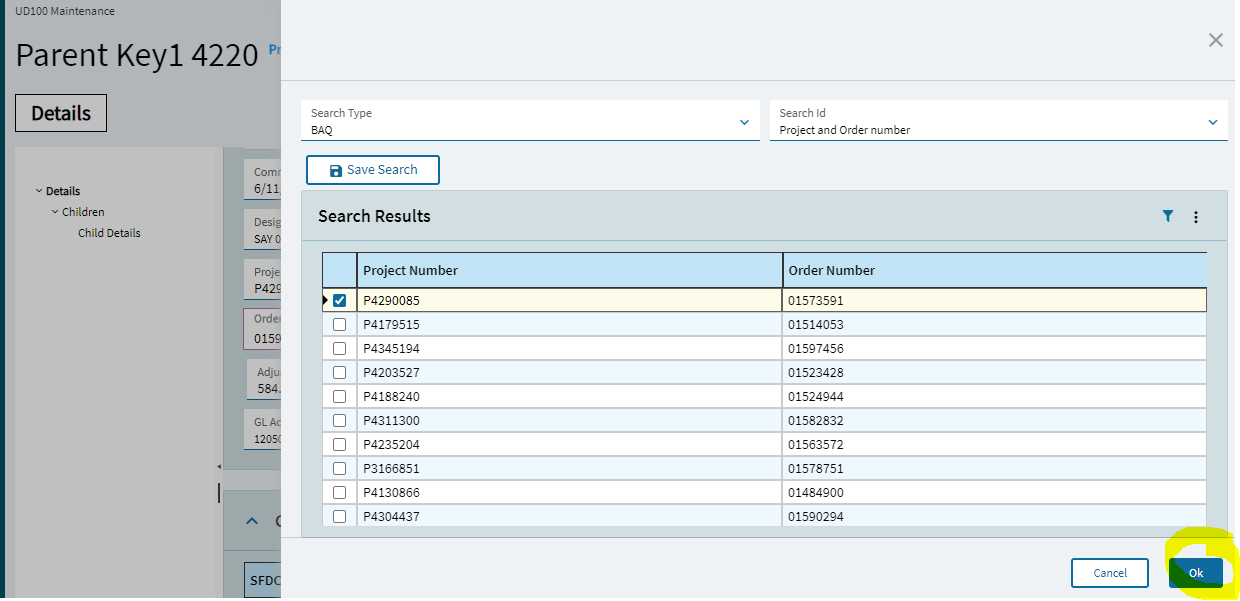Click project number cell P4345194
The height and width of the screenshot is (601, 1240).
569,348
